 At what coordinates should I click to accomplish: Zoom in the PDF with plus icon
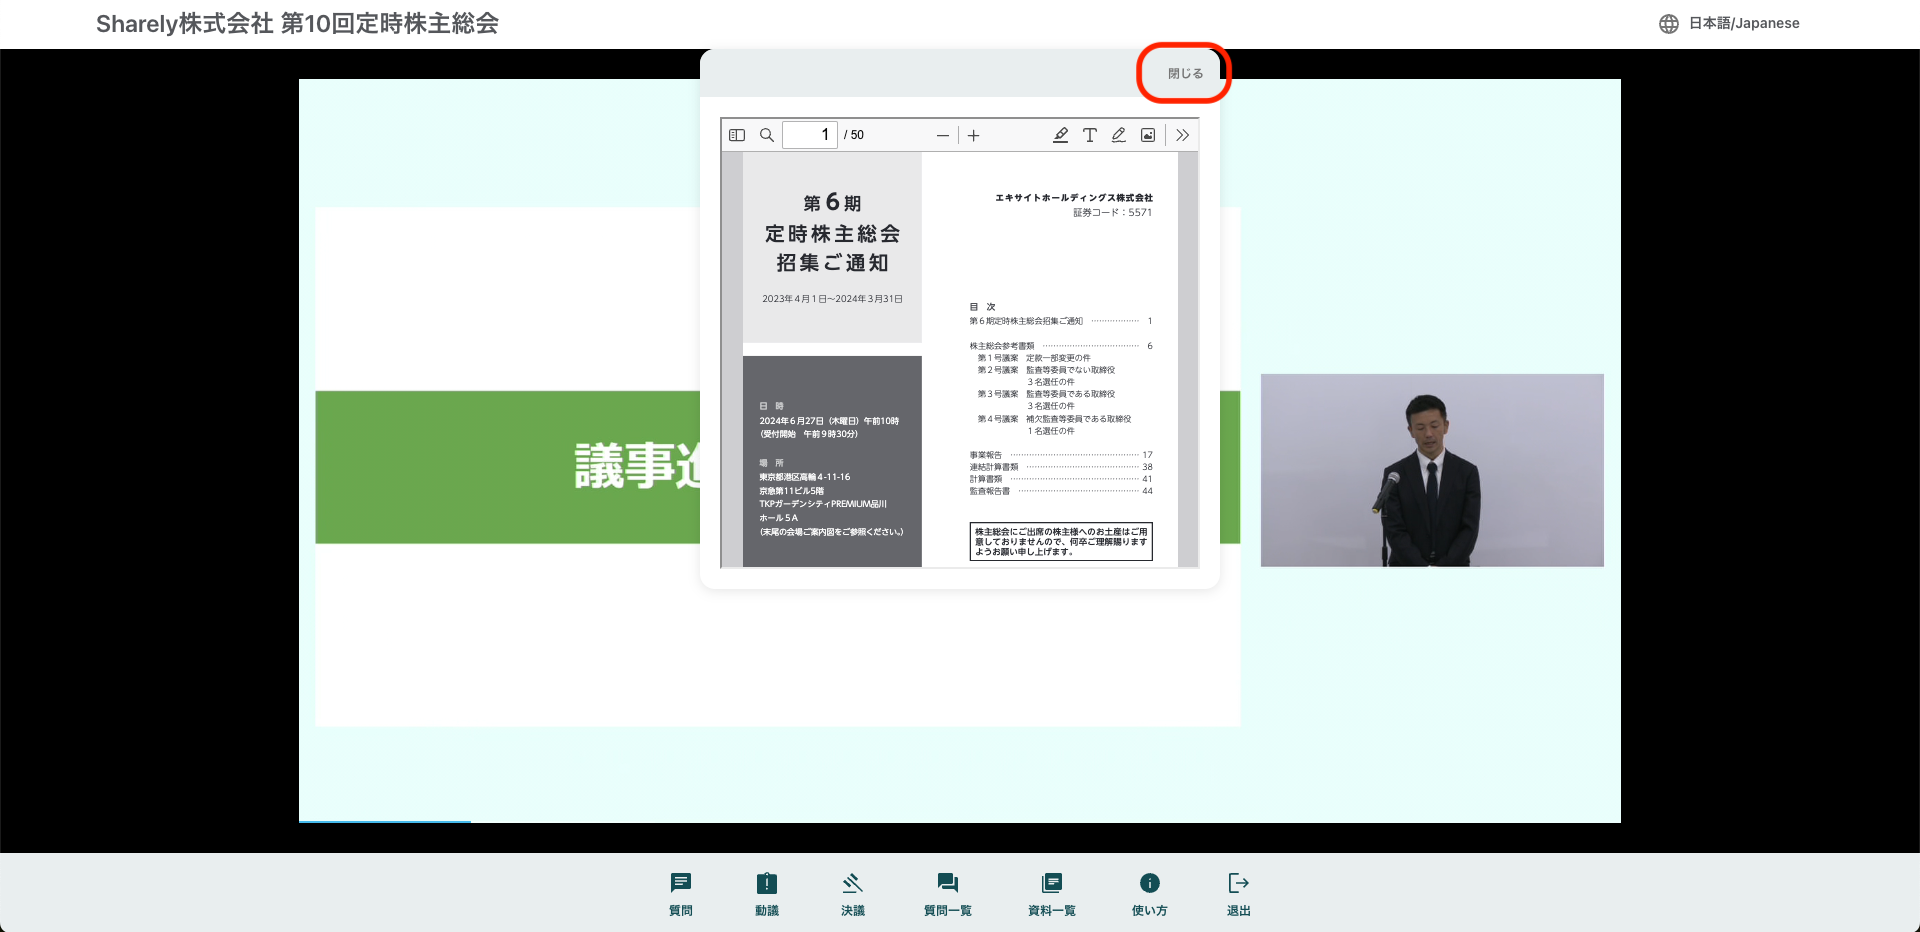973,135
